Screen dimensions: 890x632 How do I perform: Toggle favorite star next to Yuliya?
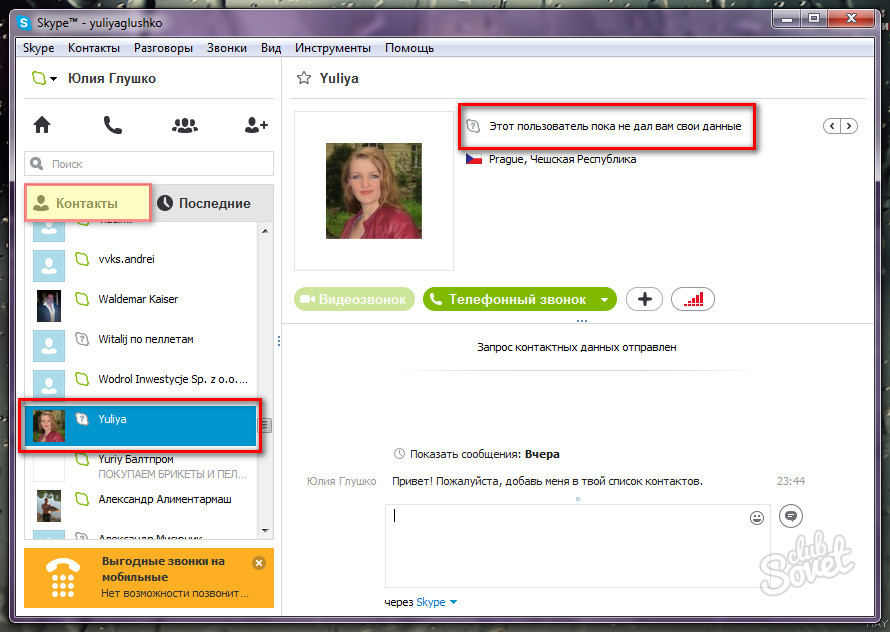pos(305,78)
